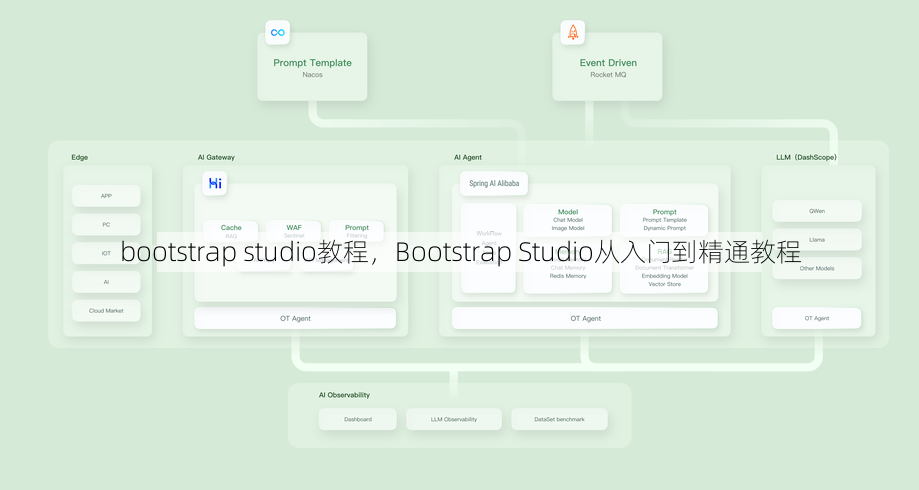919x490 pixels.
Task: Open the Cache box in AI Gateway
Action: click(231, 231)
